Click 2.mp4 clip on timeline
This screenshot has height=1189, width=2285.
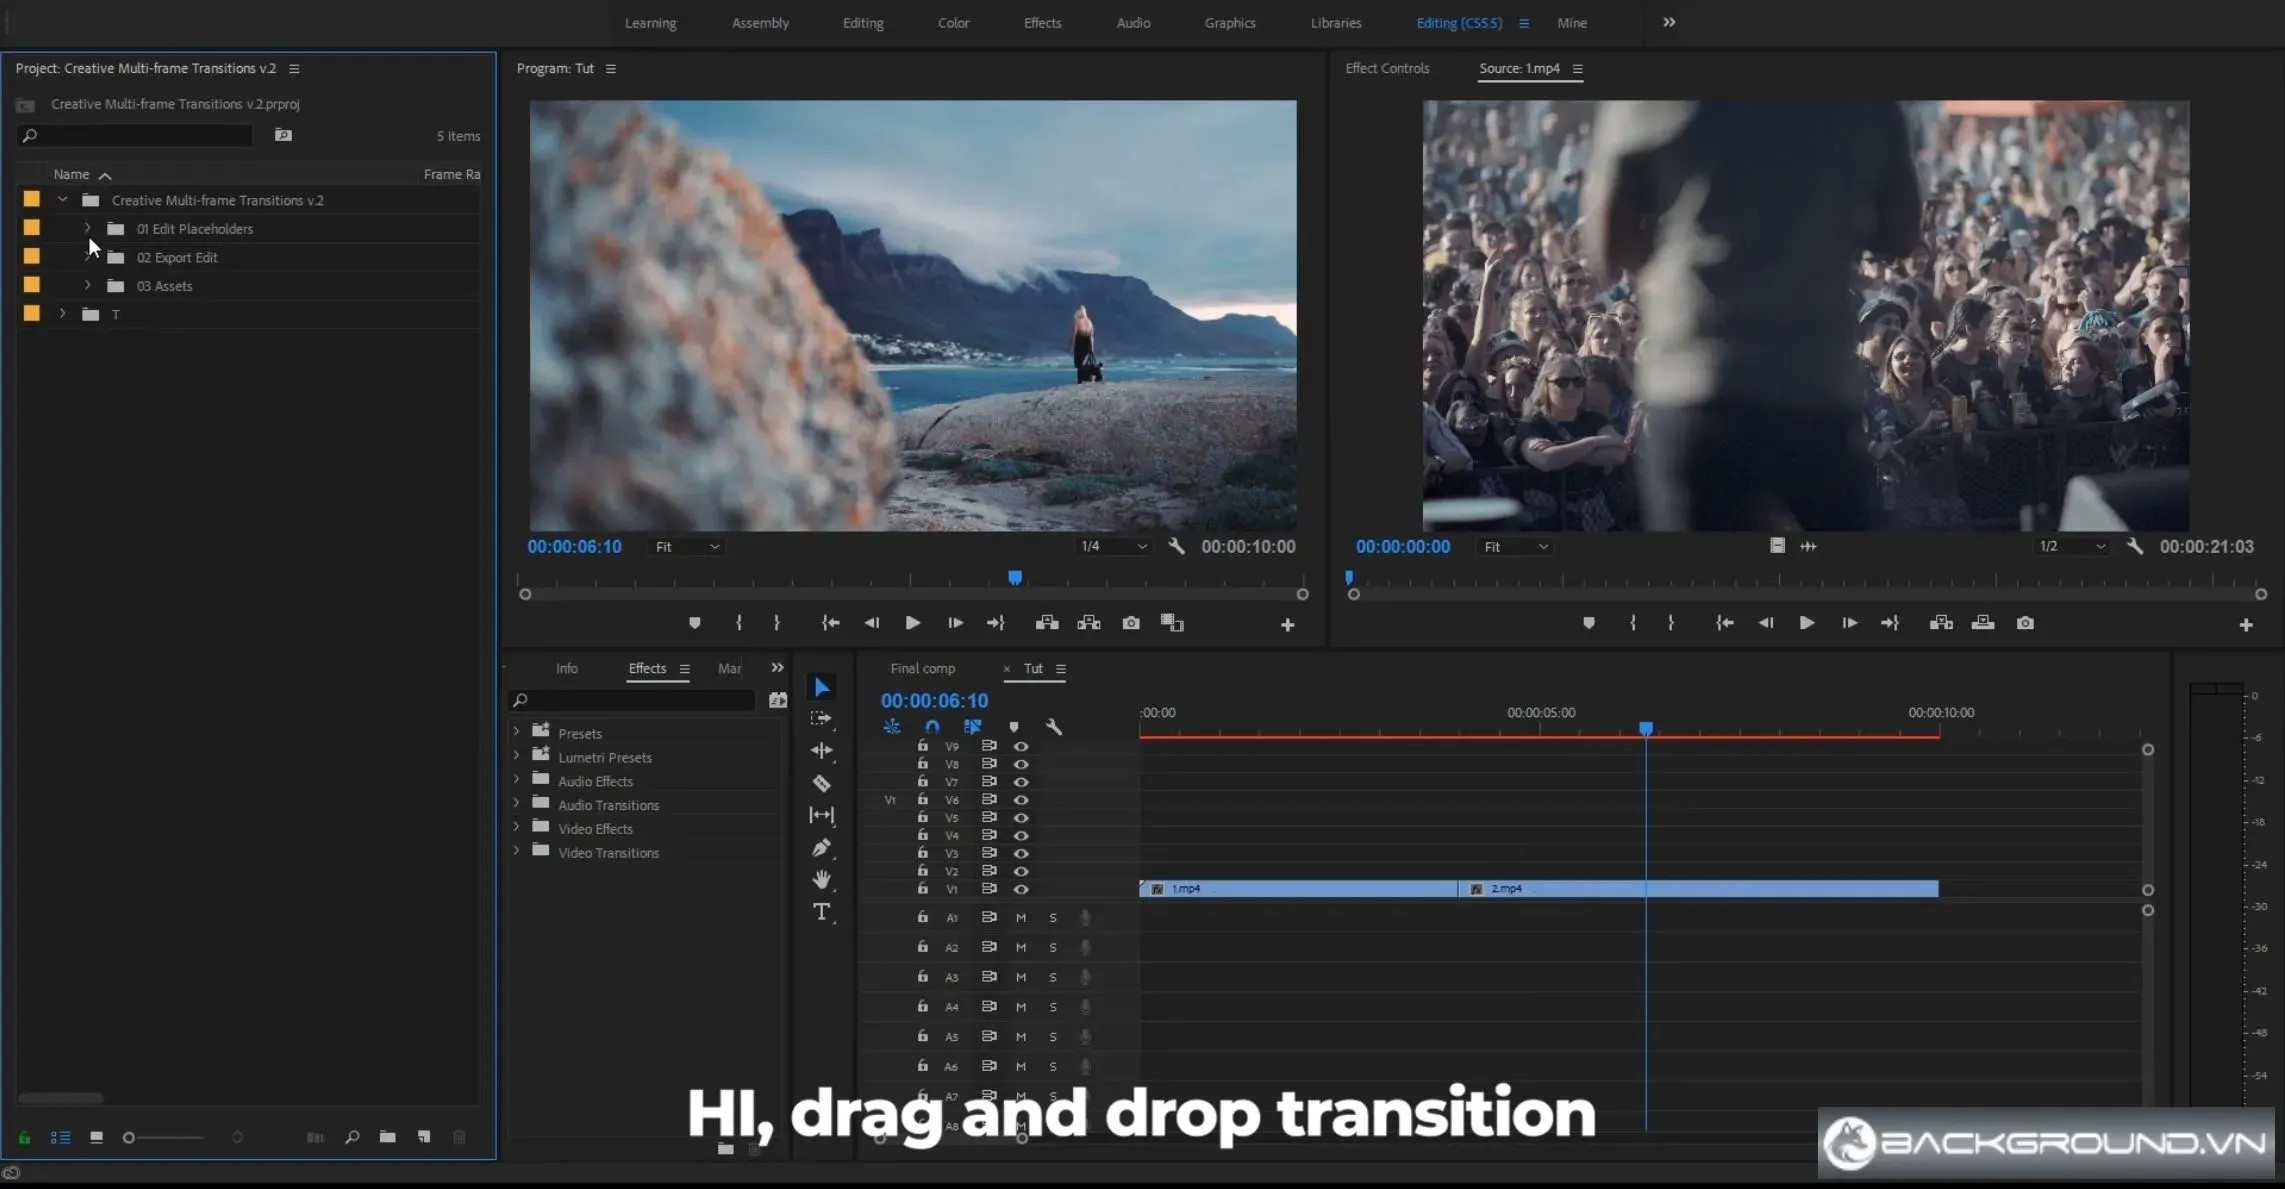pyautogui.click(x=1698, y=889)
